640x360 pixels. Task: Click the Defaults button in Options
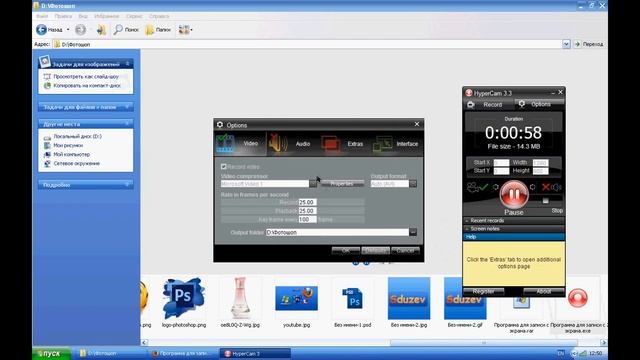[376, 251]
